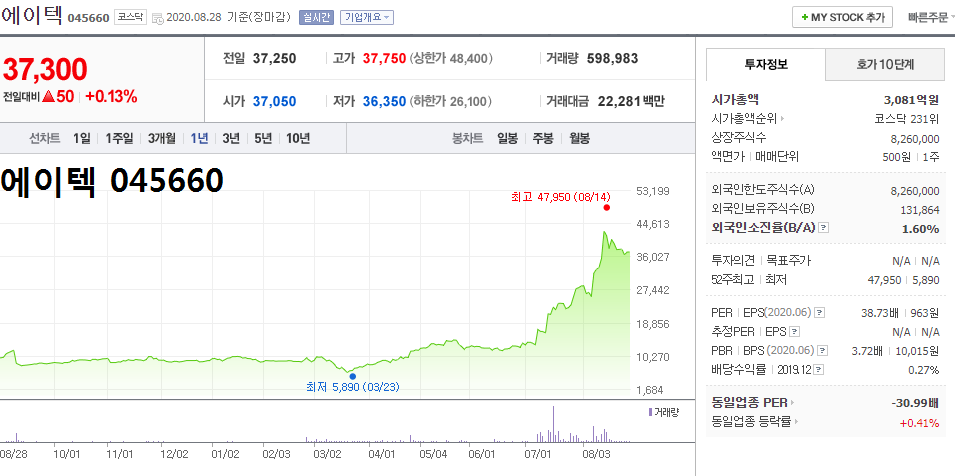
Task: Open the 기업개요 dropdown
Action: [x=367, y=17]
